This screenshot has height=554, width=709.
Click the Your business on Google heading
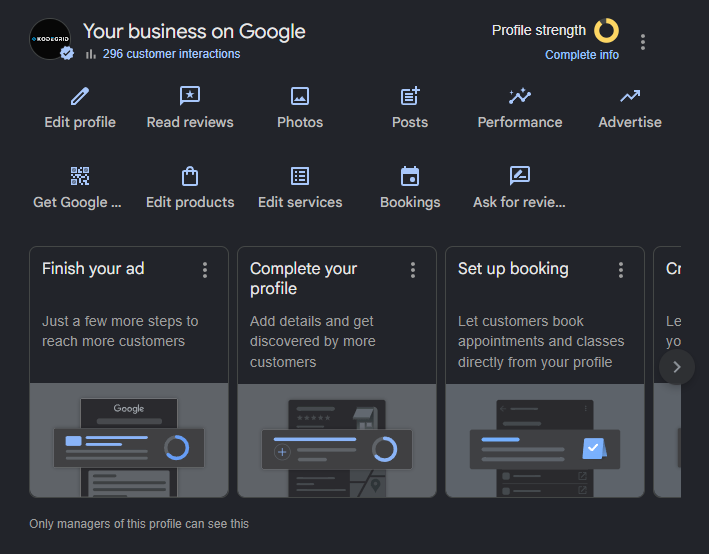coord(194,32)
